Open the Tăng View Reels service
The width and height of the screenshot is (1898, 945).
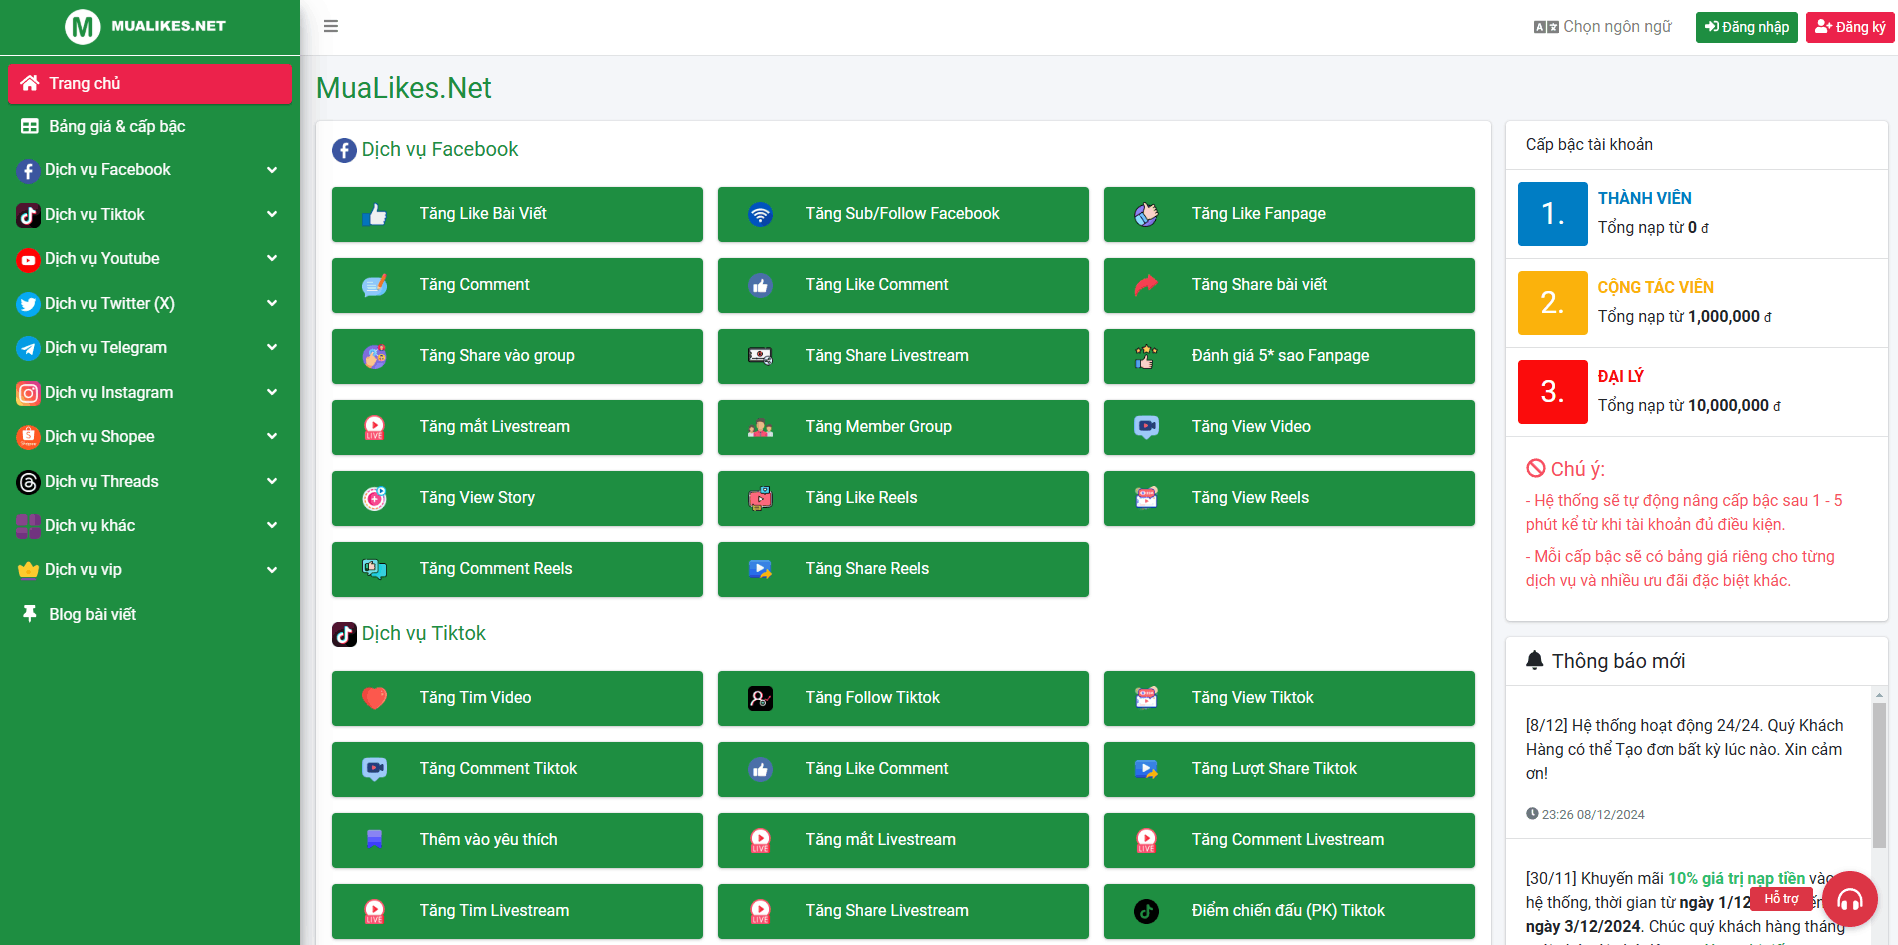click(x=1288, y=498)
